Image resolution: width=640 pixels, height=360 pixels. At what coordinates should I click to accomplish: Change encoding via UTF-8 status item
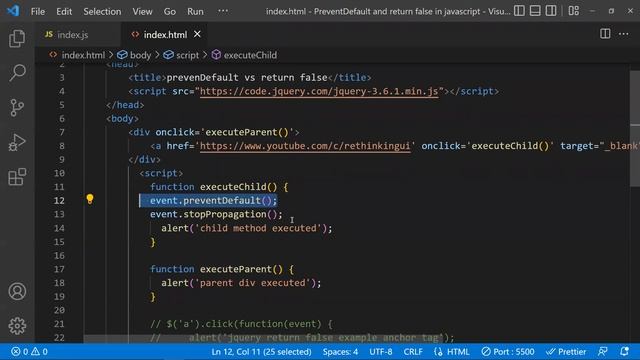click(x=381, y=351)
